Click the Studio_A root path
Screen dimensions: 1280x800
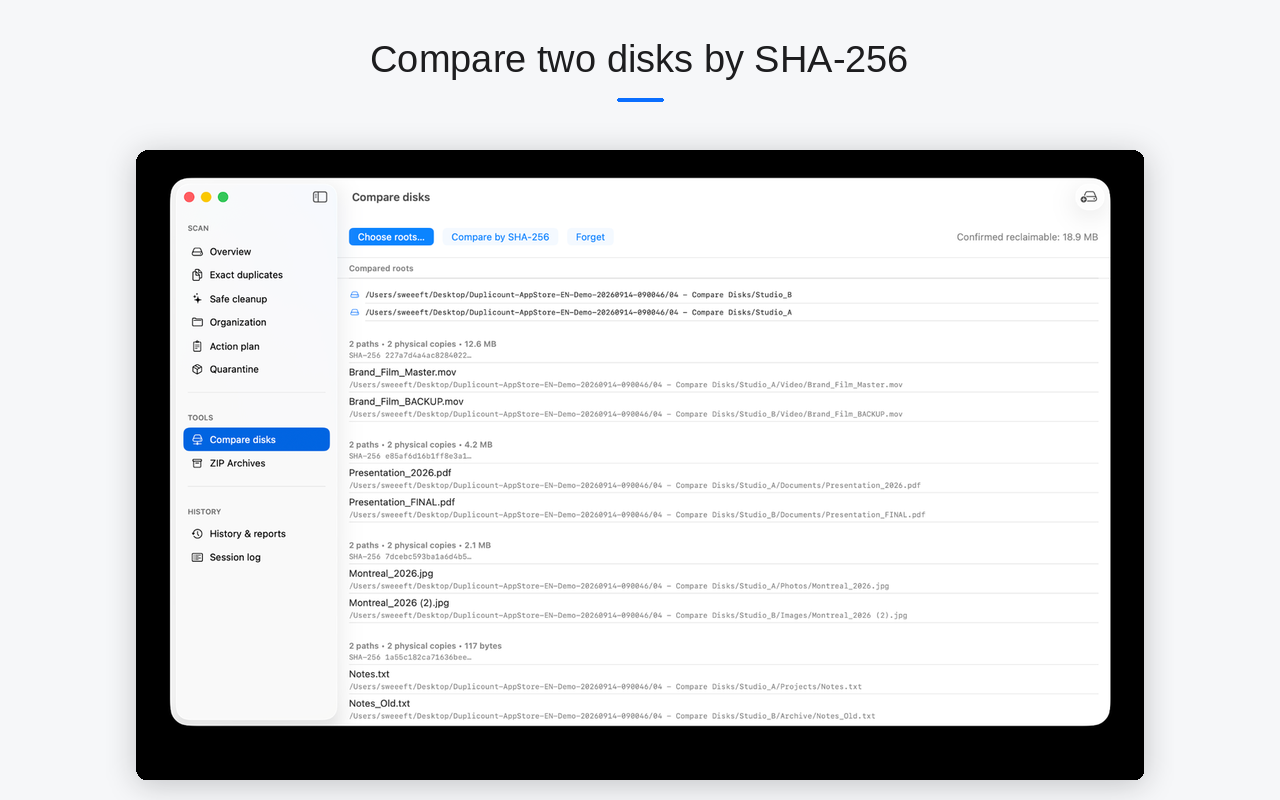tap(579, 312)
